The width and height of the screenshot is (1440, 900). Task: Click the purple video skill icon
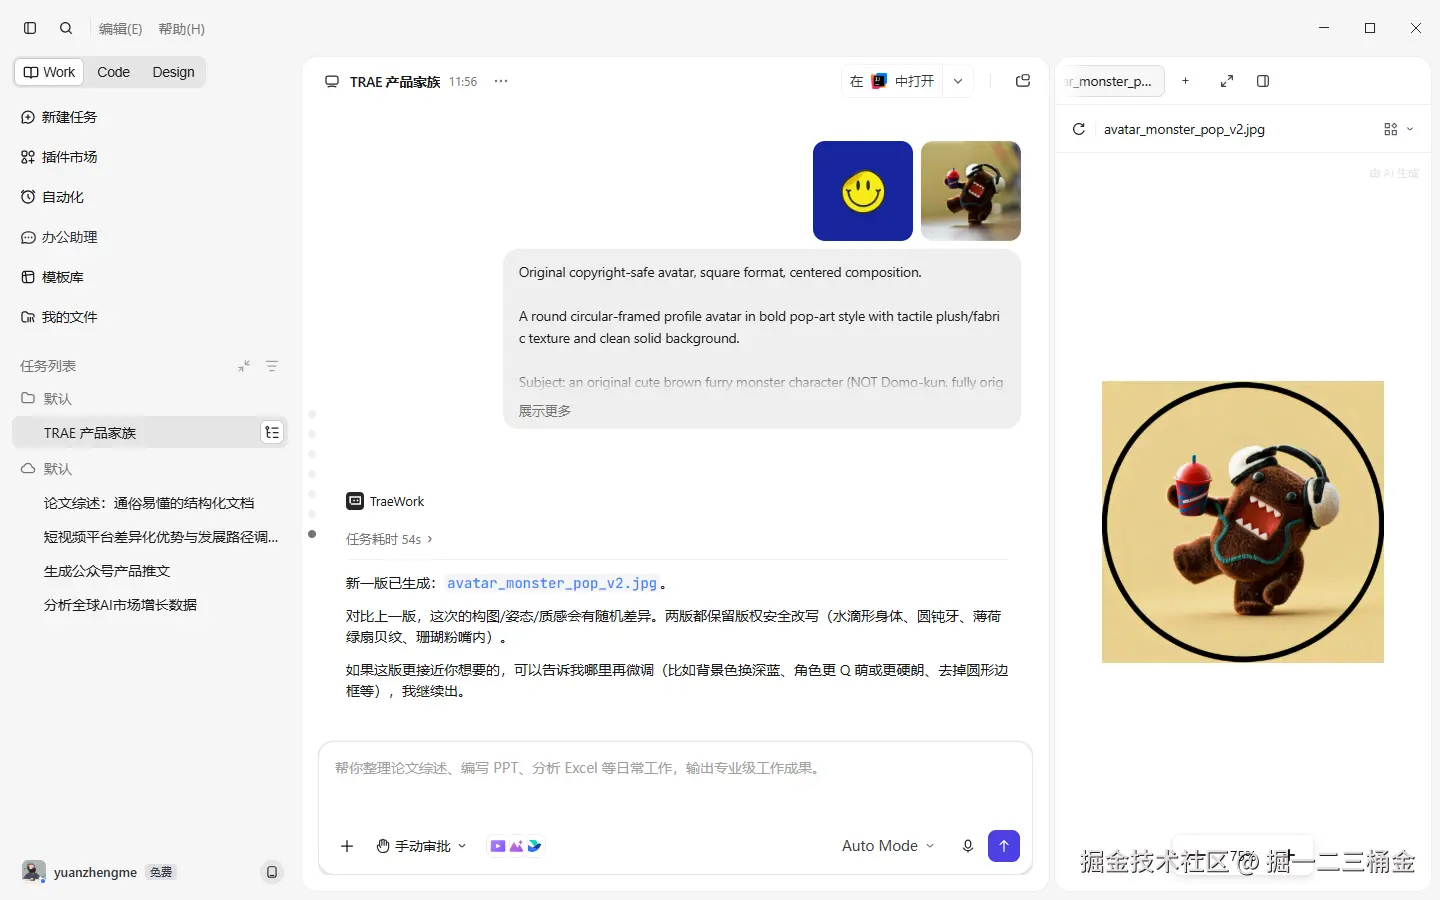[498, 846]
